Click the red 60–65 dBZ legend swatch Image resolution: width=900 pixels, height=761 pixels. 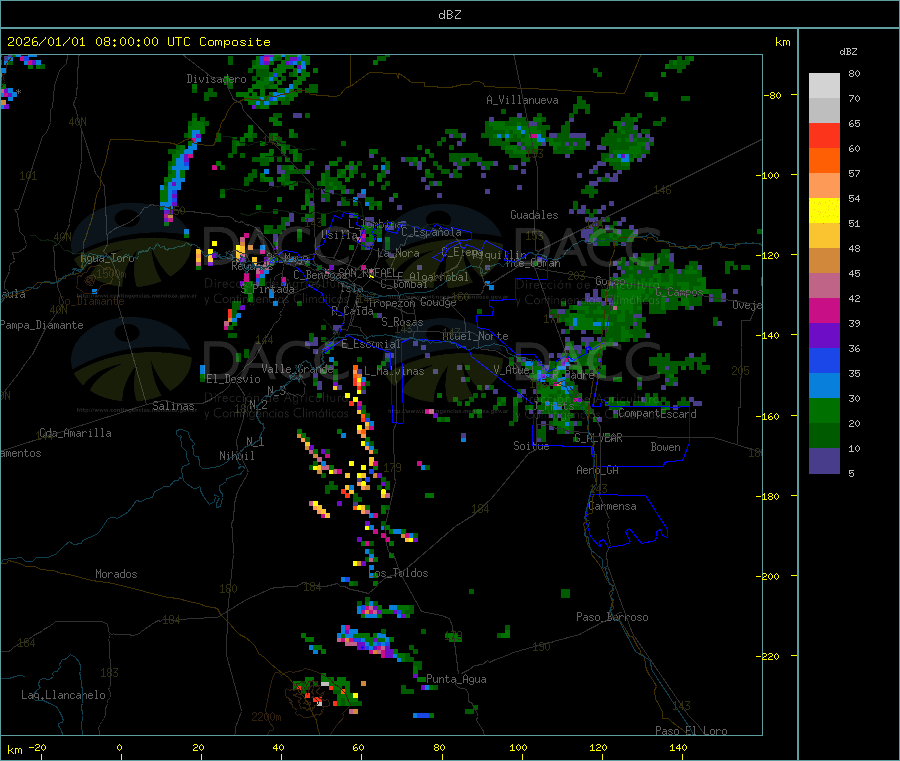[x=824, y=136]
